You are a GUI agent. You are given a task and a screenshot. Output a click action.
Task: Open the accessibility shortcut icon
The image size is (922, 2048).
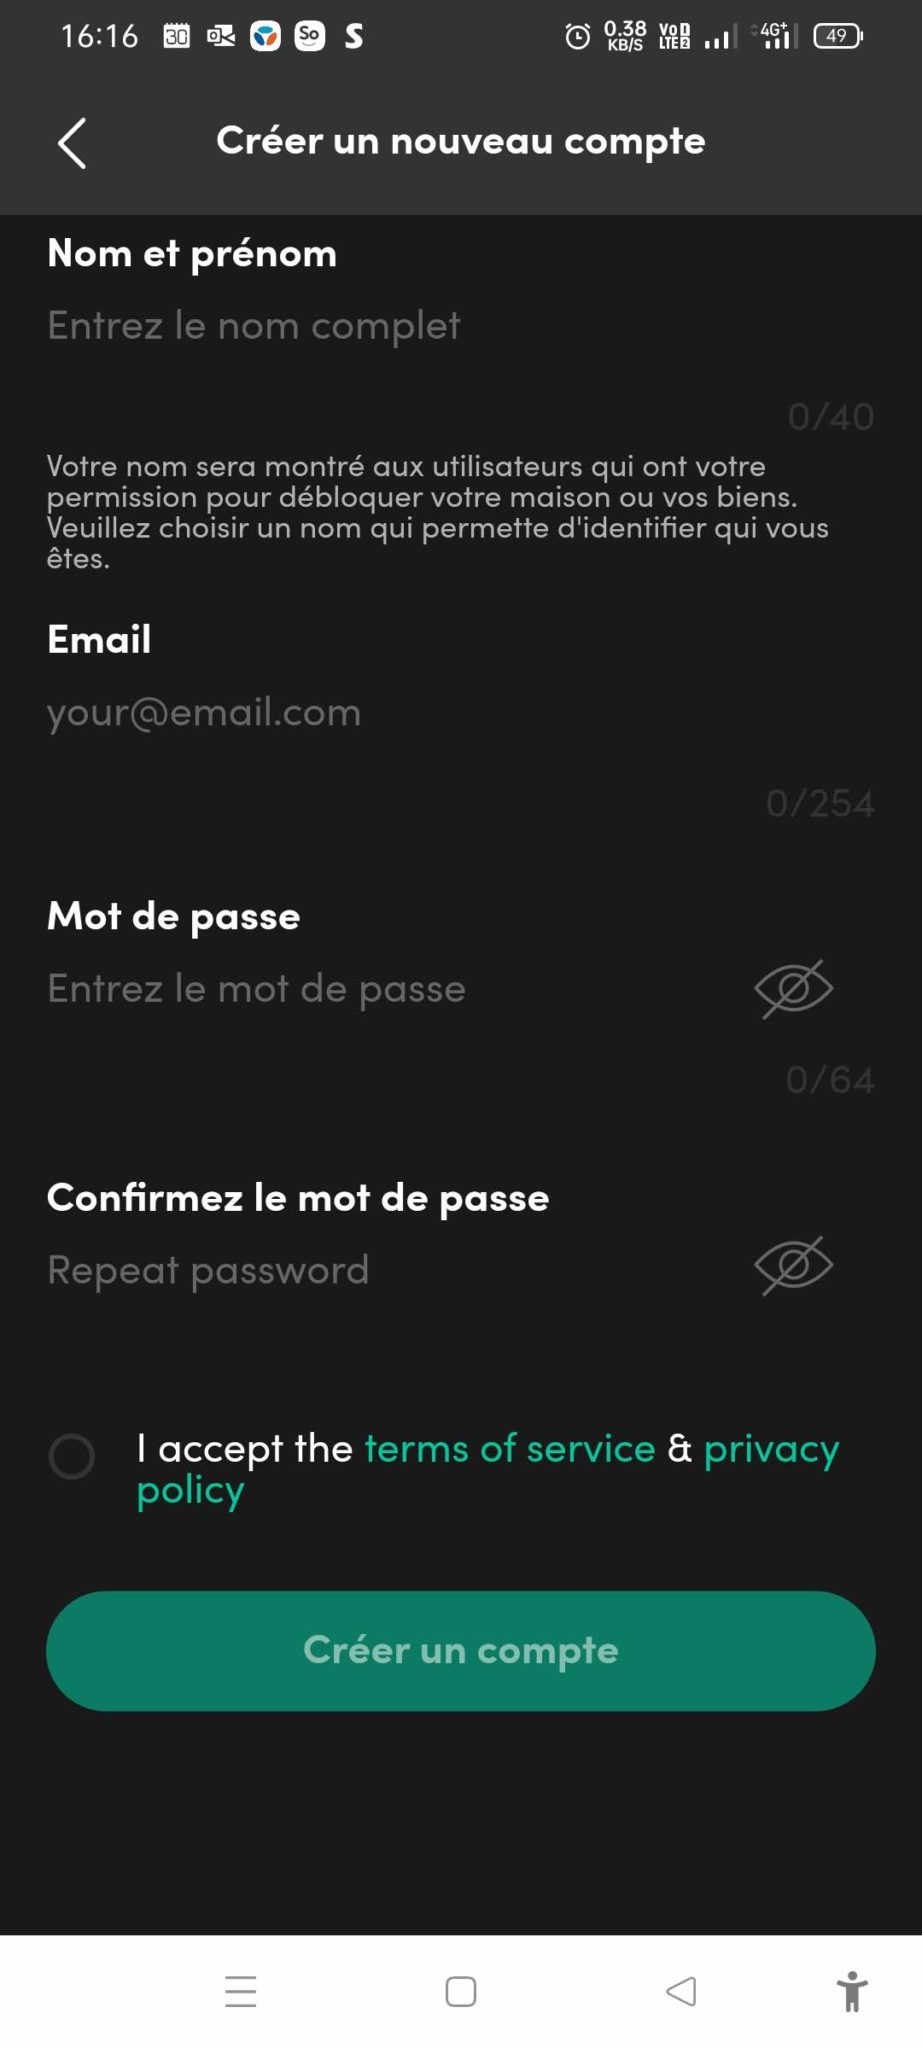852,1991
